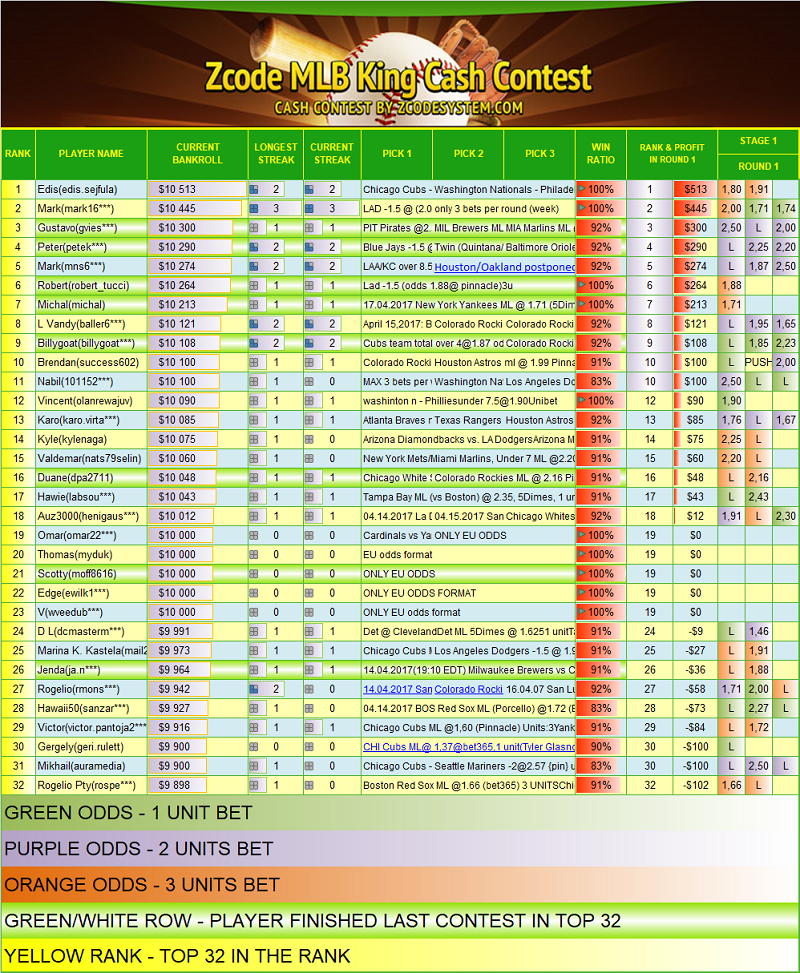Click current streak icon in L Vandy row
The height and width of the screenshot is (973, 800).
point(309,324)
